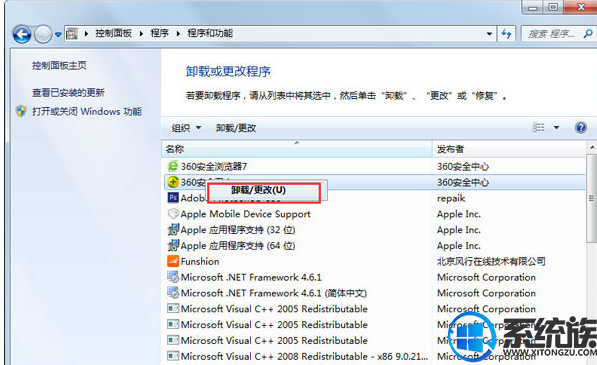Click the greyed Forward arrow button
This screenshot has height=365, width=597.
point(43,35)
